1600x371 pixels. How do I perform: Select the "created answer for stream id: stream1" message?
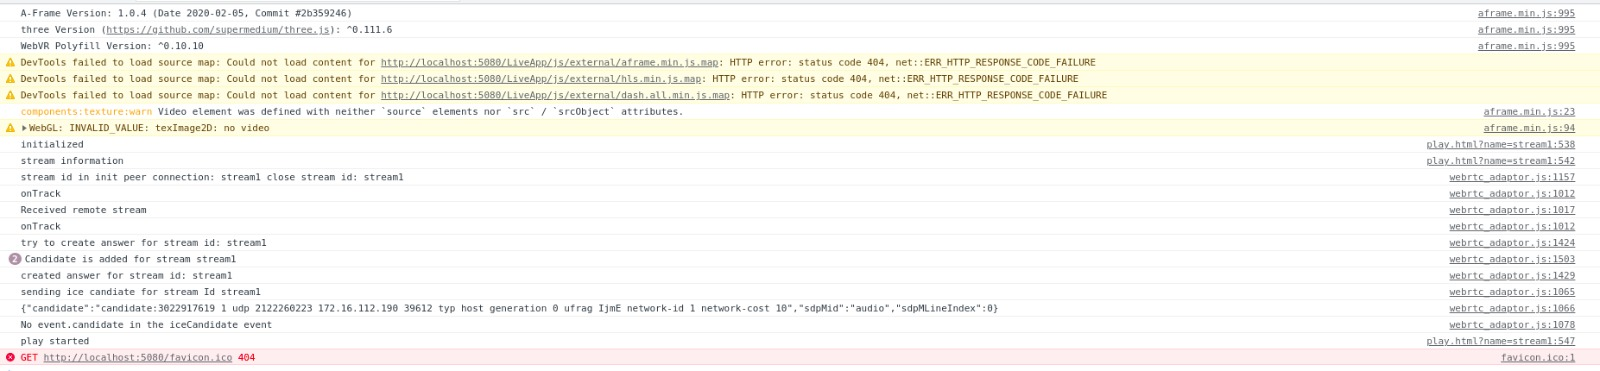pyautogui.click(x=126, y=276)
